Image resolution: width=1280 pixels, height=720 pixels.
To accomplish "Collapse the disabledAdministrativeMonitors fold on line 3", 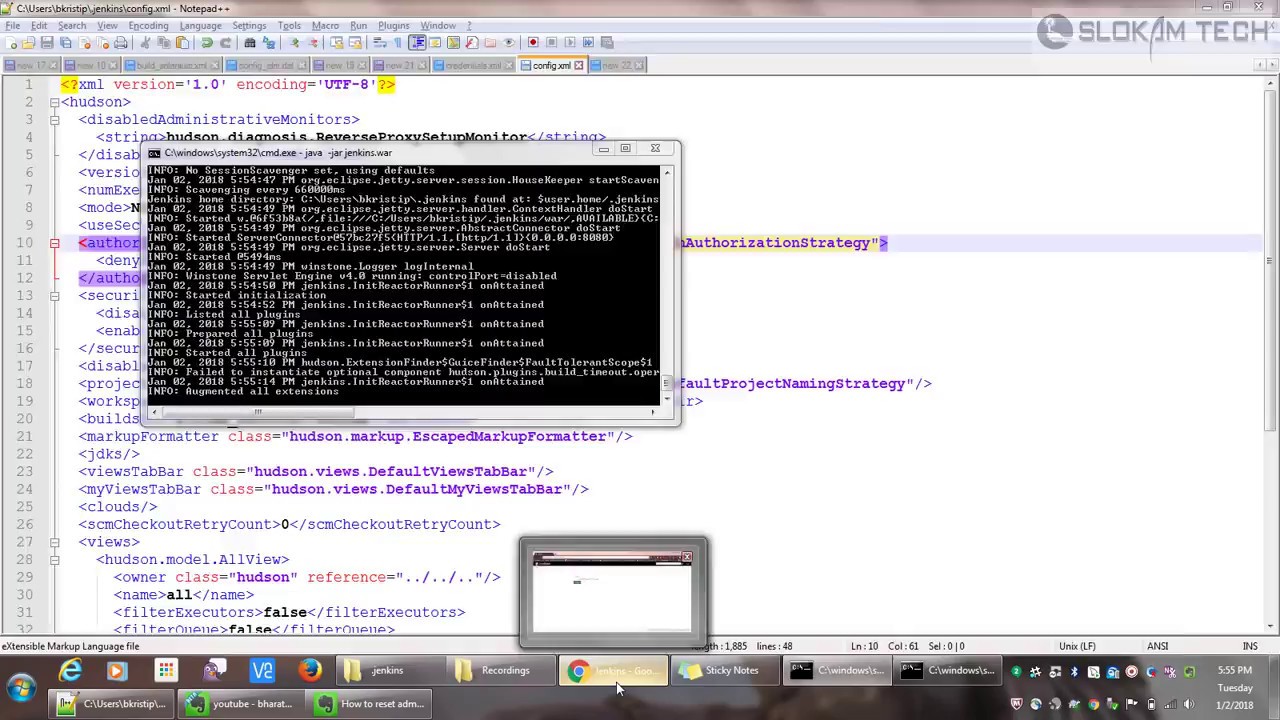I will (x=55, y=120).
